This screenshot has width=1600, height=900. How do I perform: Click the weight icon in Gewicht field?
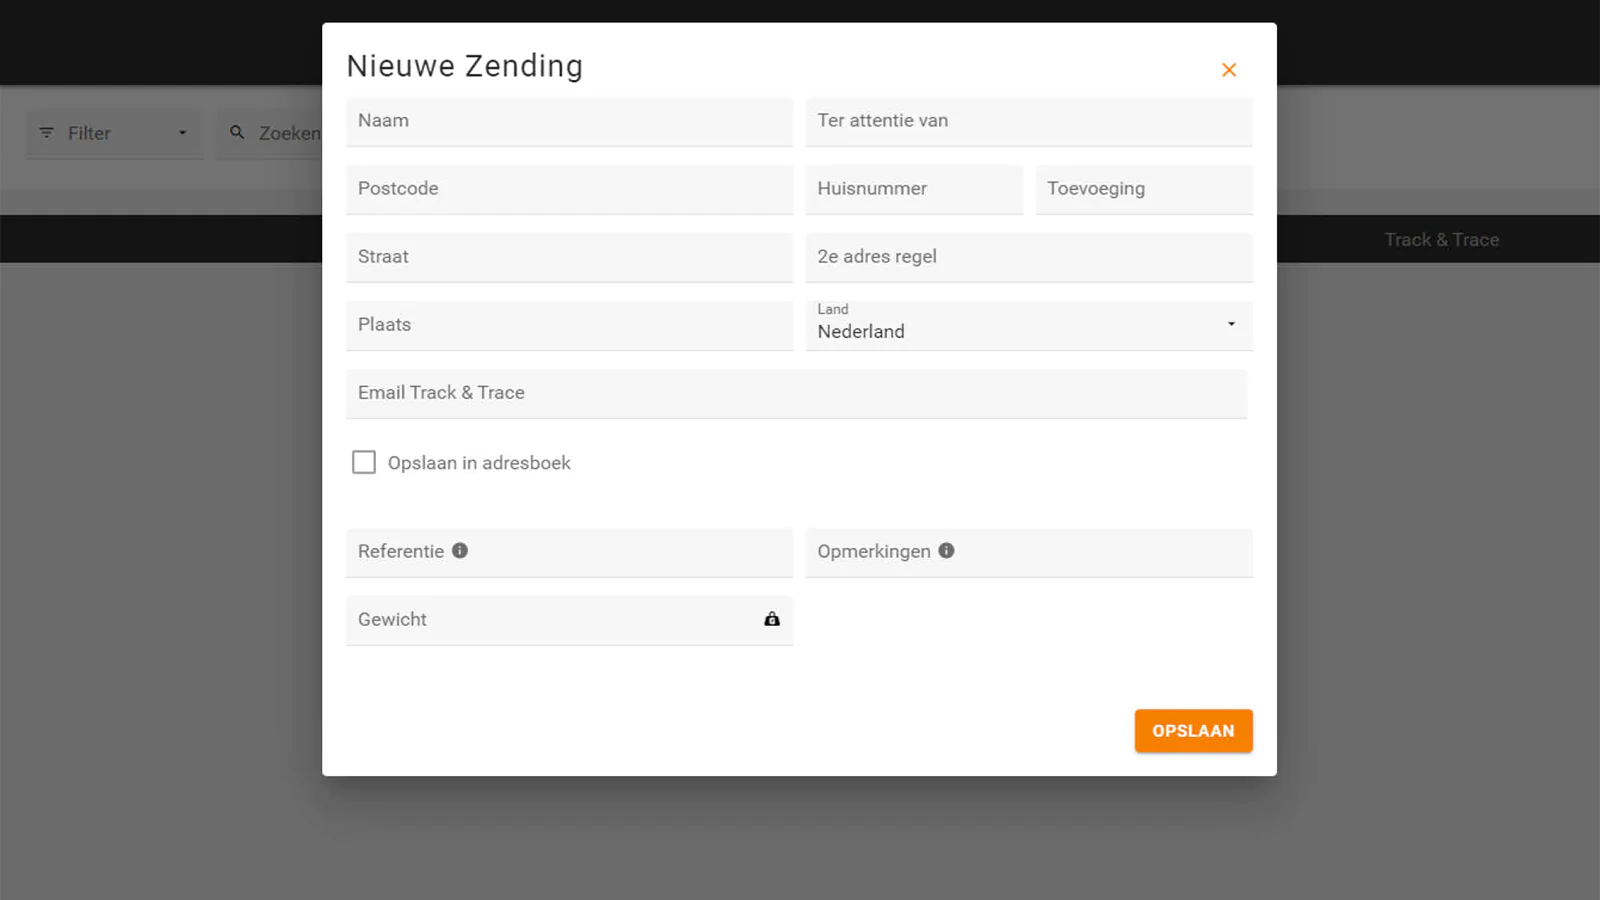[772, 619]
